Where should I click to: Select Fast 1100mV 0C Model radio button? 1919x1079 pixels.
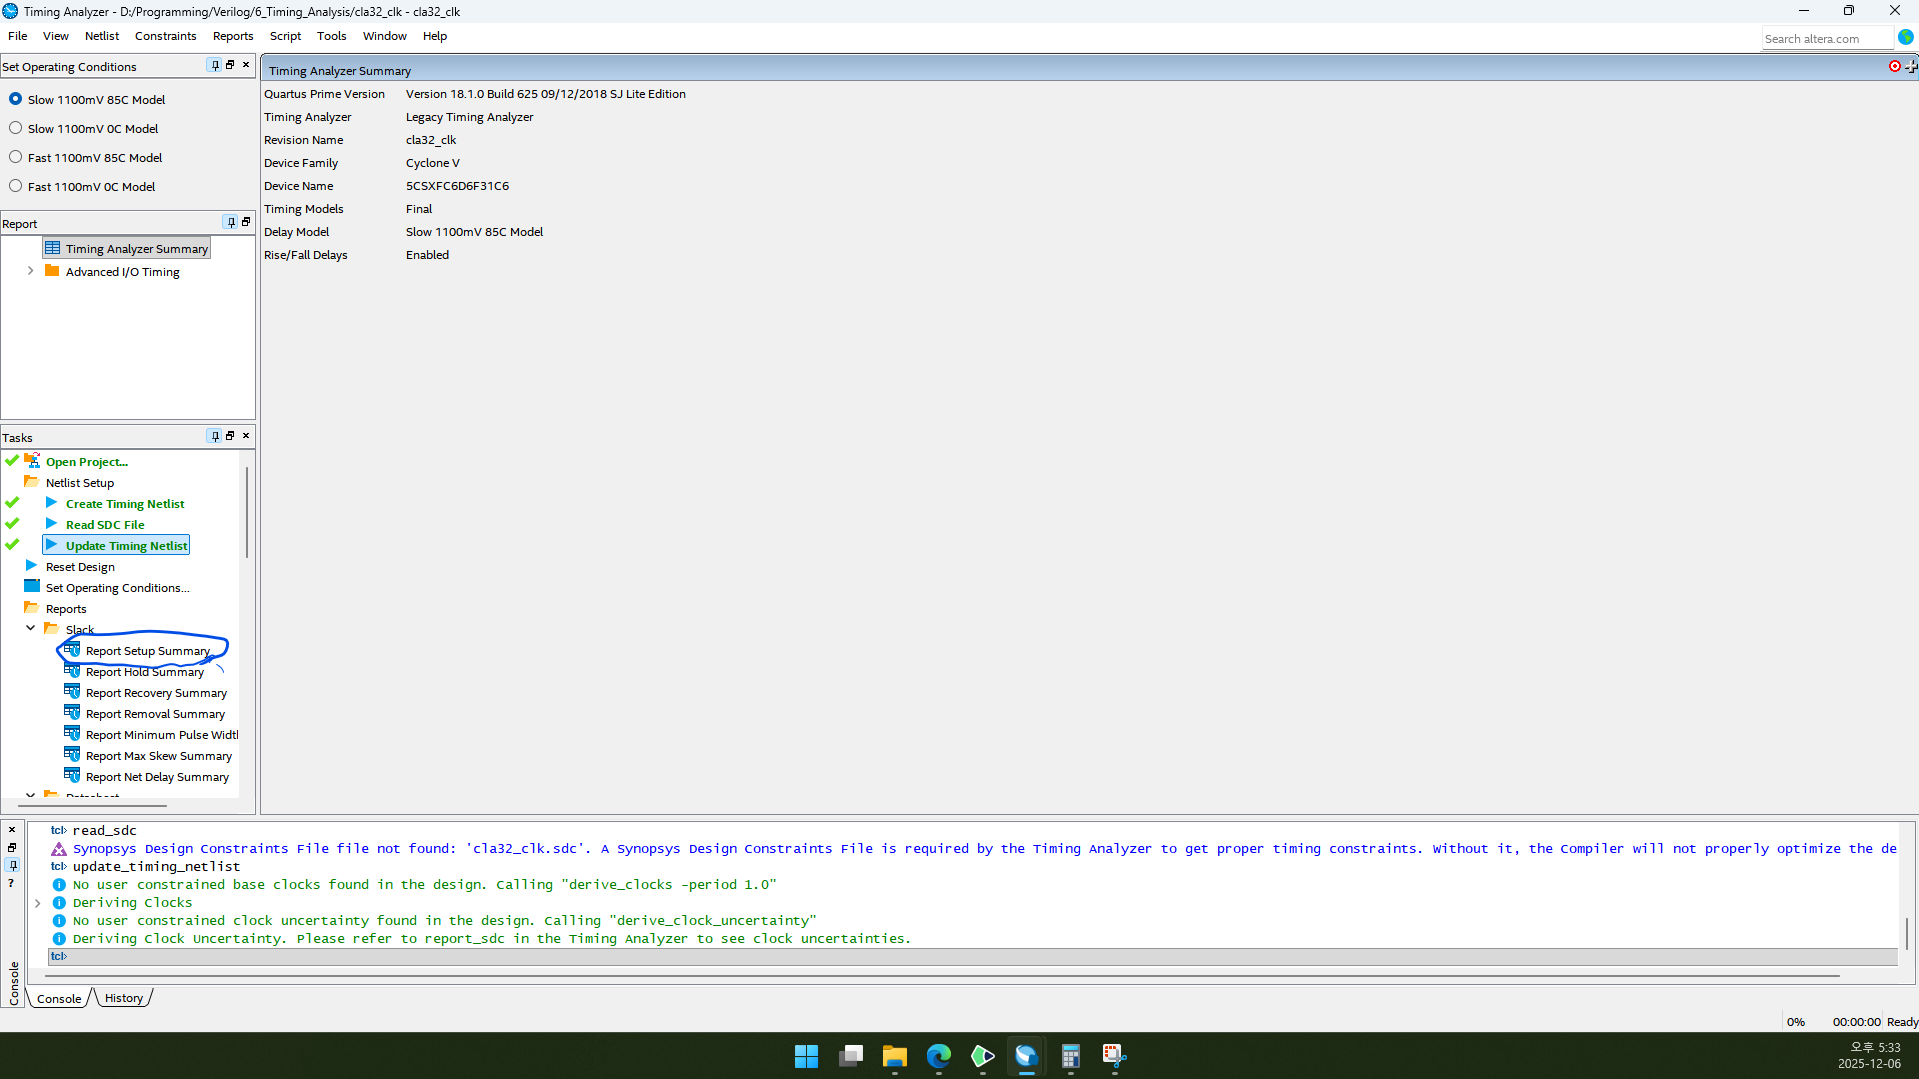(x=16, y=186)
